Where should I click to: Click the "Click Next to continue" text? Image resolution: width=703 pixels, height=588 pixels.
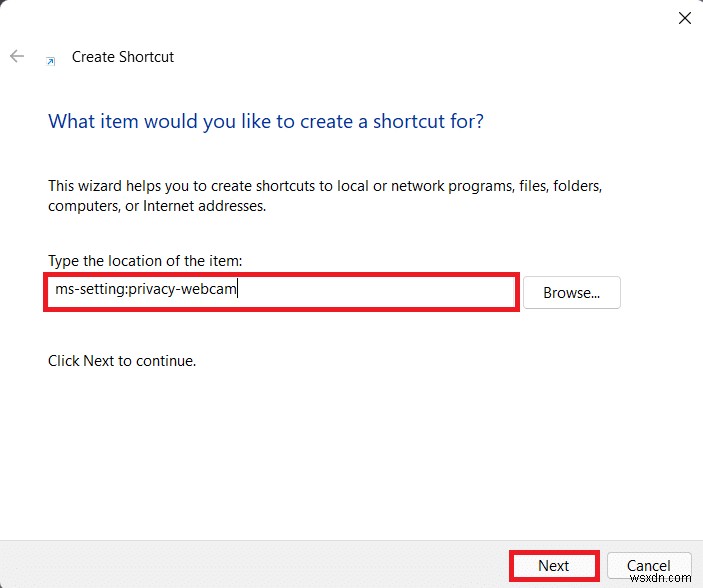coord(122,361)
